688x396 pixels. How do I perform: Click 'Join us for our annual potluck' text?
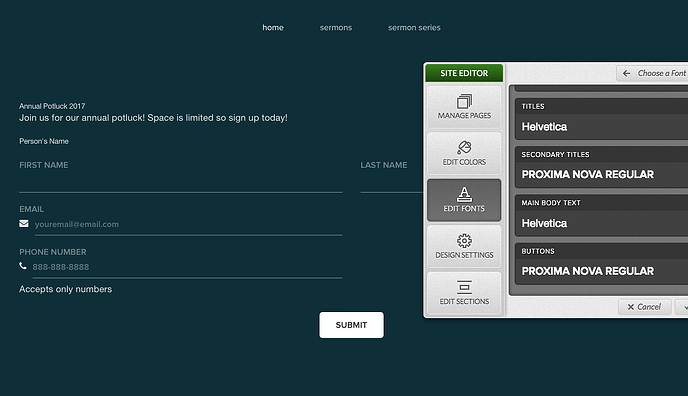coord(153,118)
